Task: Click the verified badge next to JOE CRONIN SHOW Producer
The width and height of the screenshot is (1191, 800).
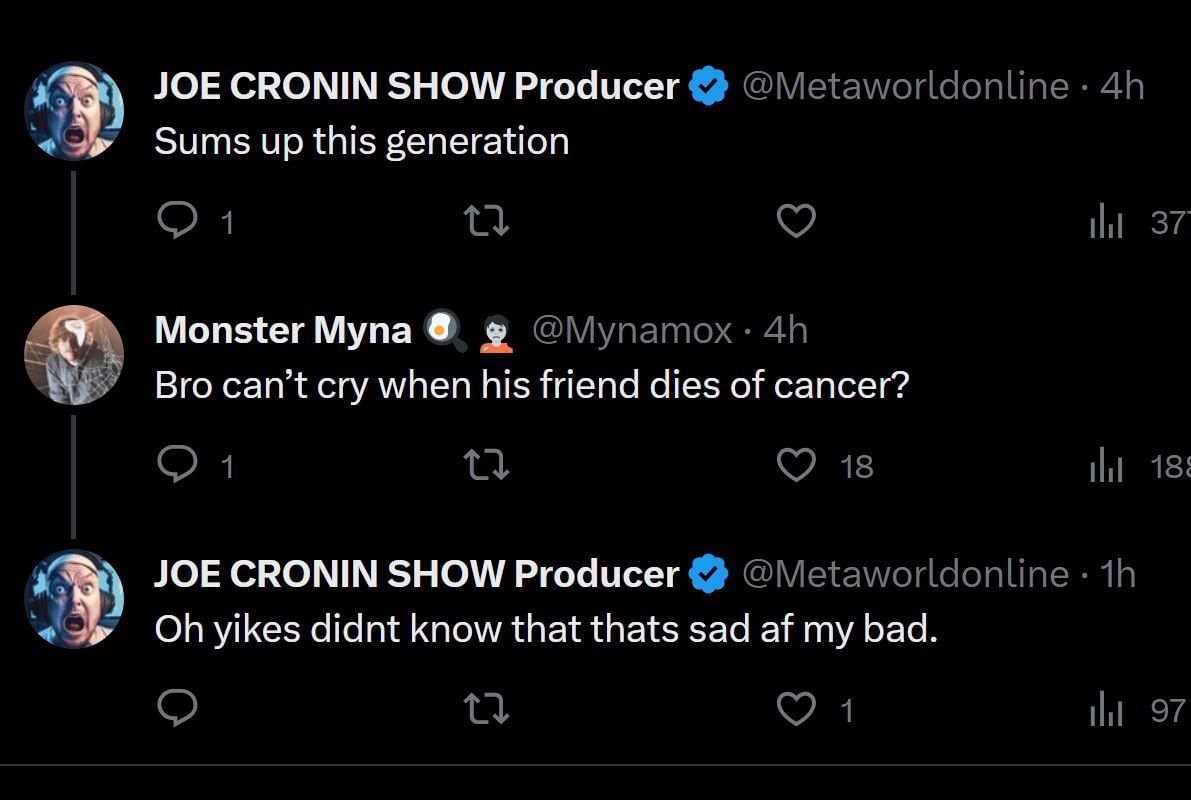Action: pyautogui.click(x=708, y=86)
